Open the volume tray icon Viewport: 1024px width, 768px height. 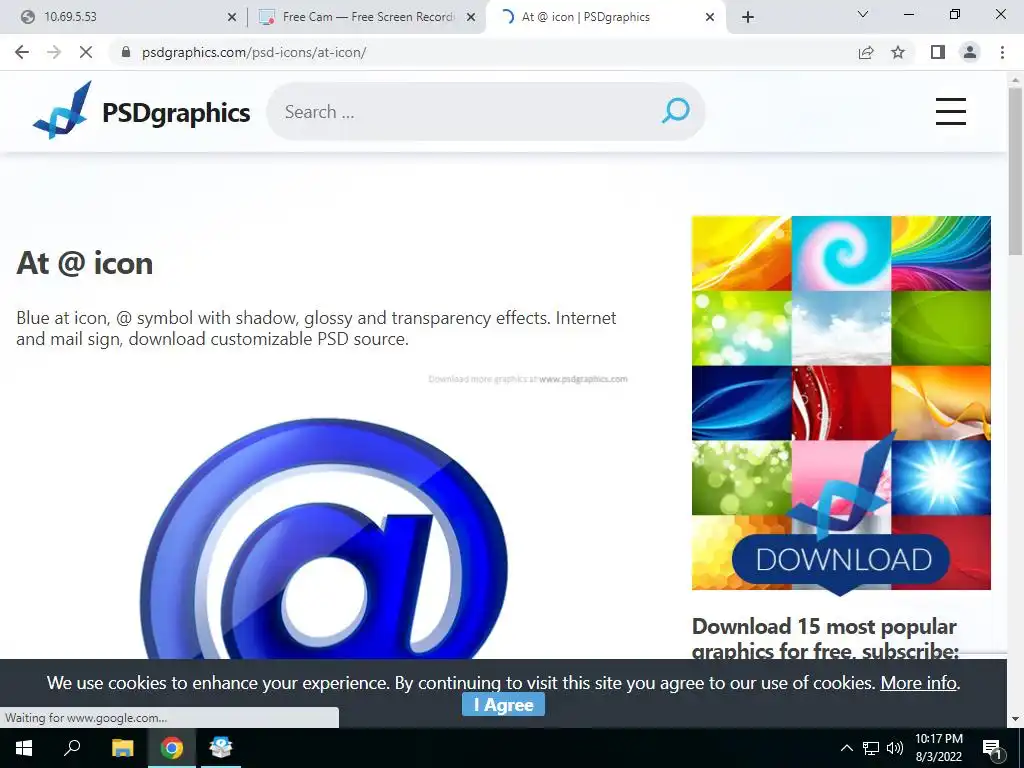895,748
